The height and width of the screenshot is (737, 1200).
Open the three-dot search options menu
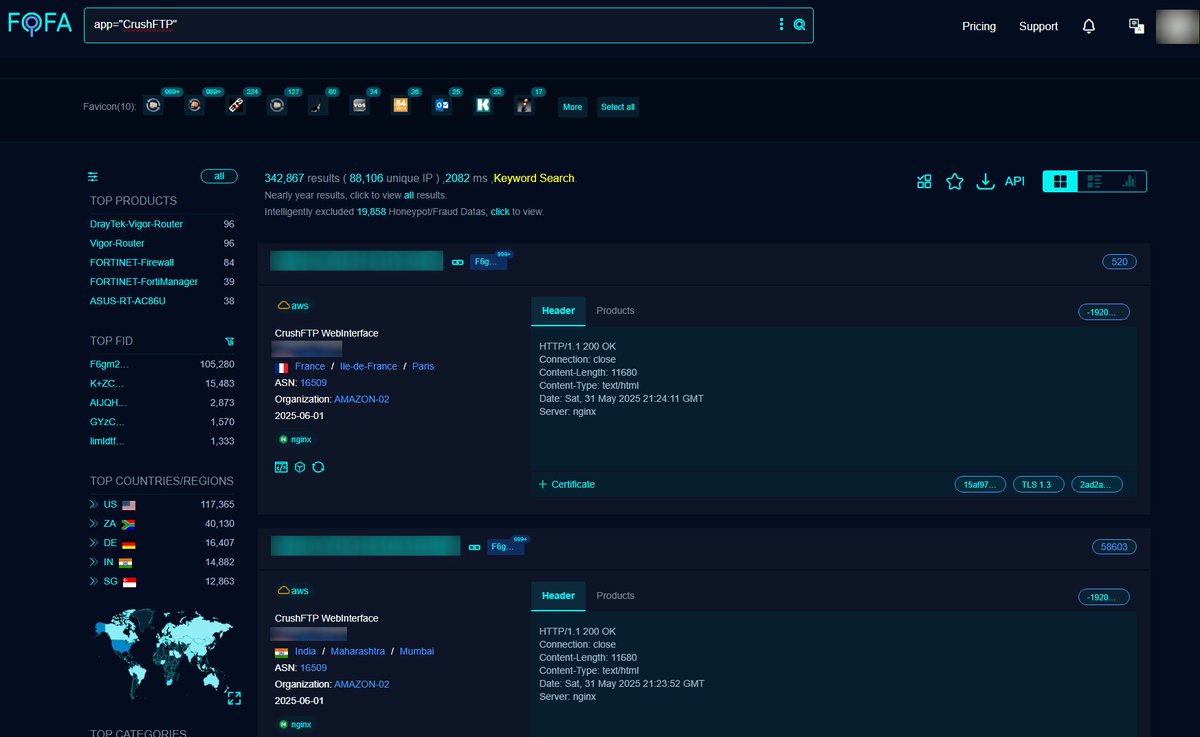pos(782,25)
